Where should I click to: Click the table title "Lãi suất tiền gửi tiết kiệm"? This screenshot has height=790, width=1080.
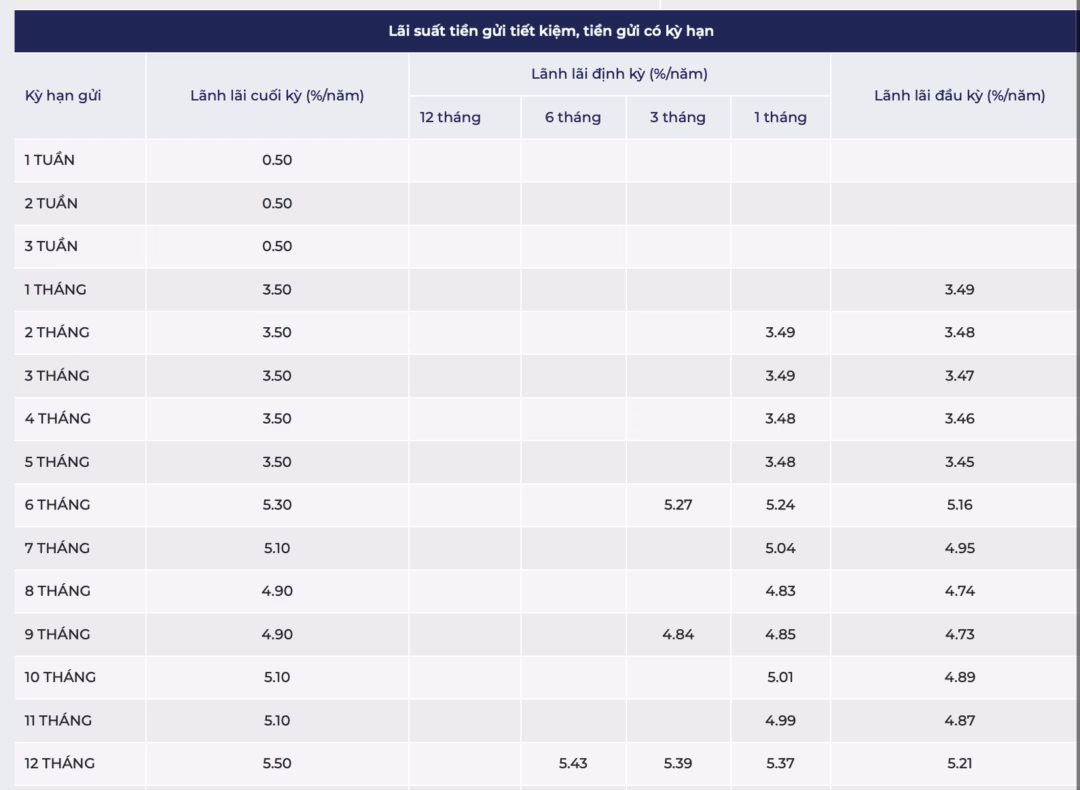(x=550, y=31)
